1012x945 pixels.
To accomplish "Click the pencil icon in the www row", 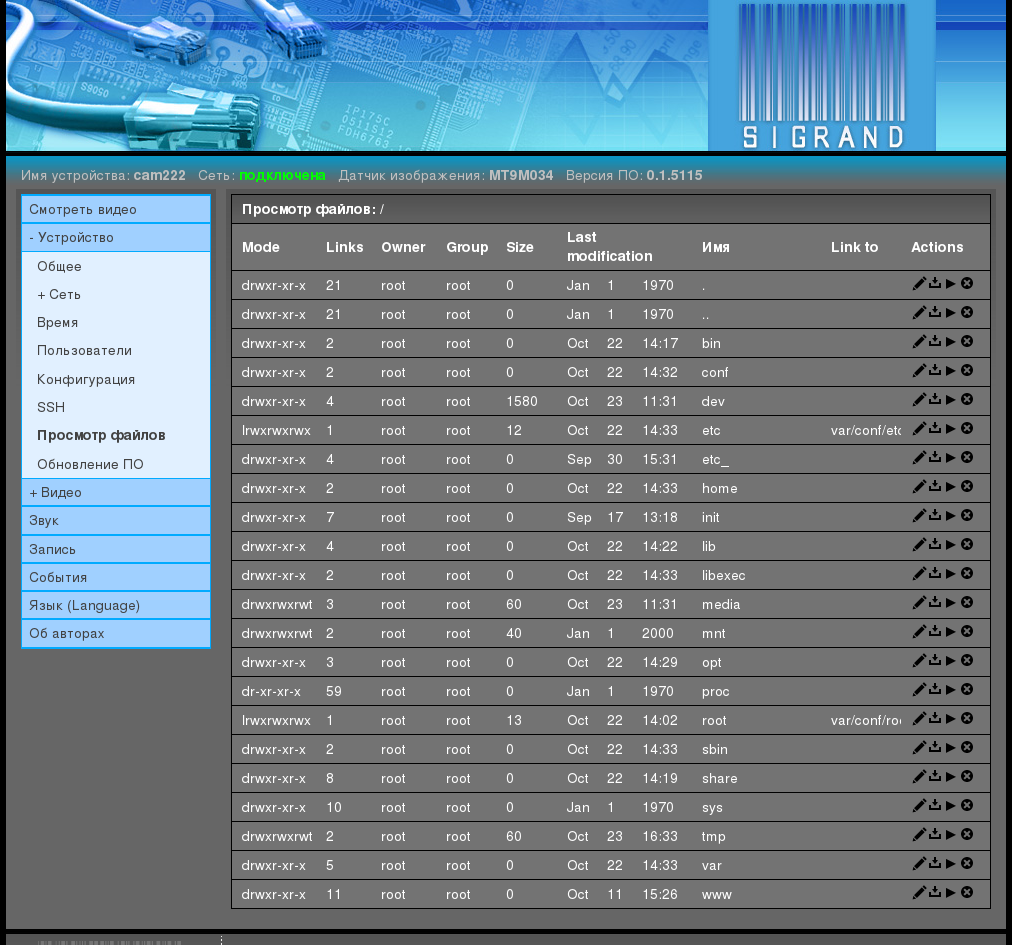I will pyautogui.click(x=919, y=893).
